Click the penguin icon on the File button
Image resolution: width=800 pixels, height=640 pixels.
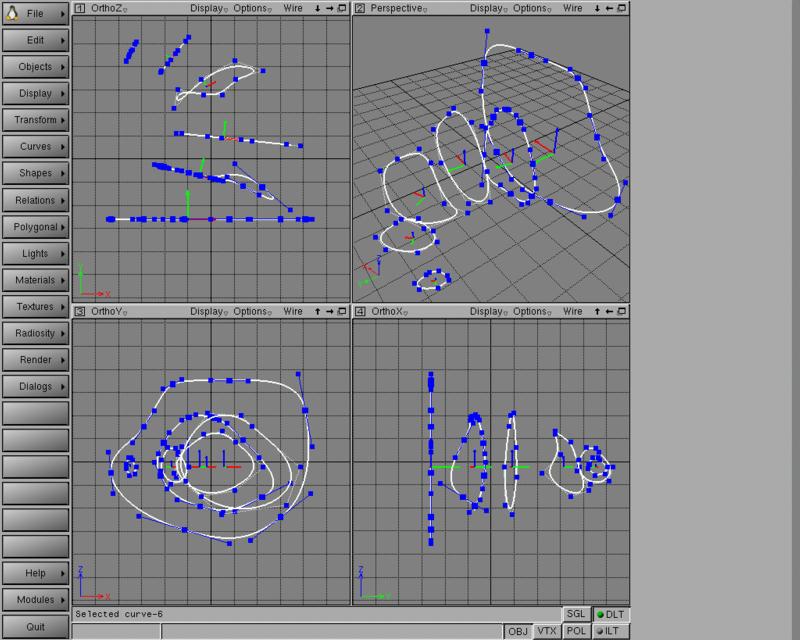point(12,13)
